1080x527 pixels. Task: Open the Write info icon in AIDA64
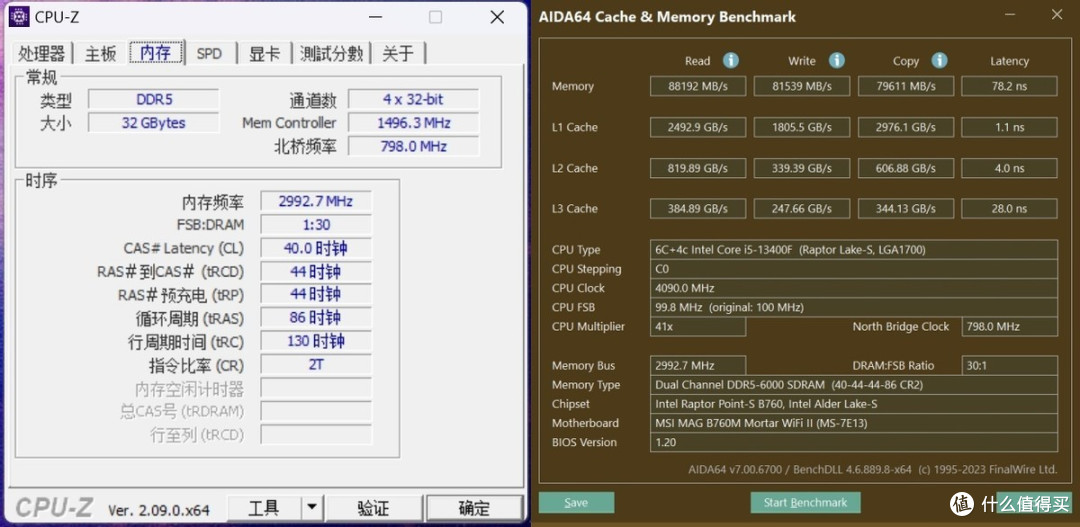[x=836, y=61]
